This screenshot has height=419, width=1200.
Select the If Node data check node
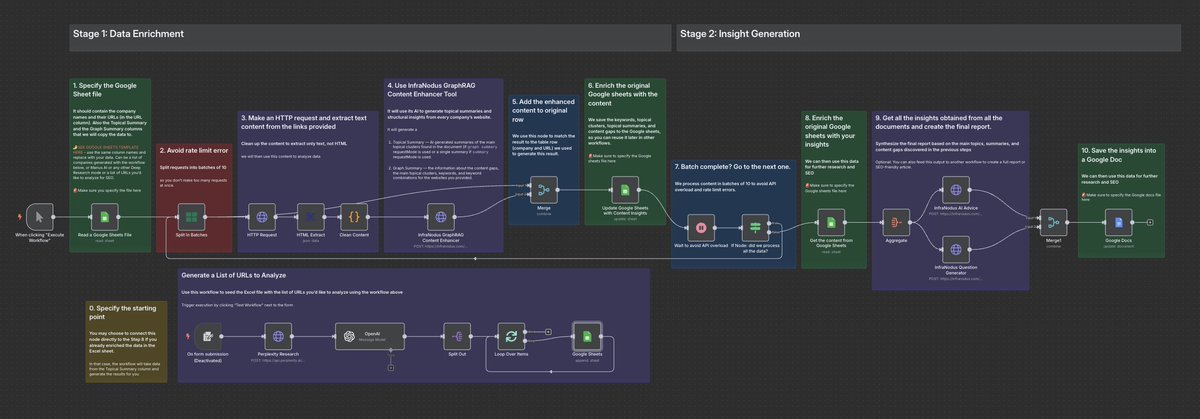(755, 228)
